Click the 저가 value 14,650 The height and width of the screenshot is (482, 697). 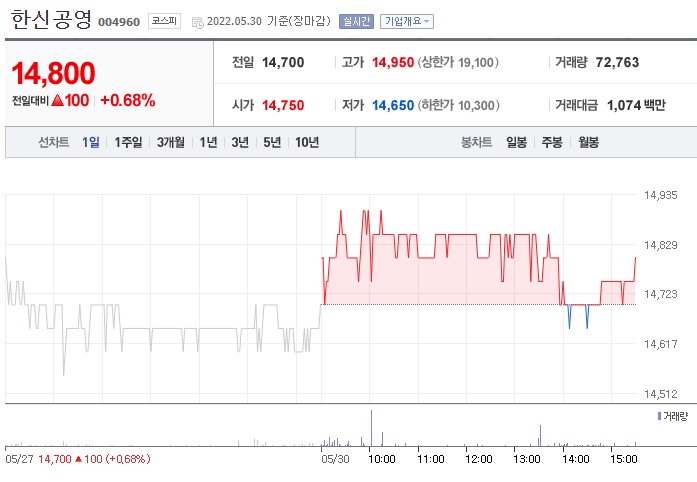tap(393, 105)
